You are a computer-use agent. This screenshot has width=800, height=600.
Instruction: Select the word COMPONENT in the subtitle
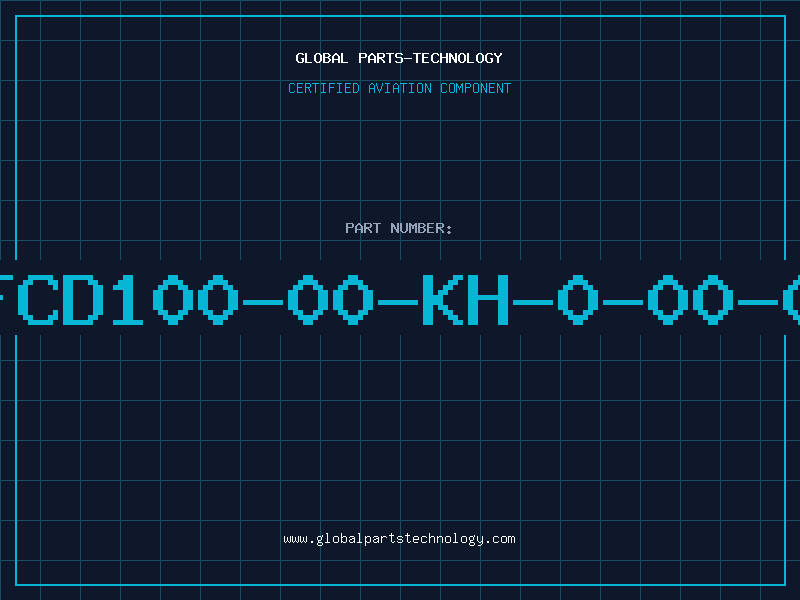[475, 88]
